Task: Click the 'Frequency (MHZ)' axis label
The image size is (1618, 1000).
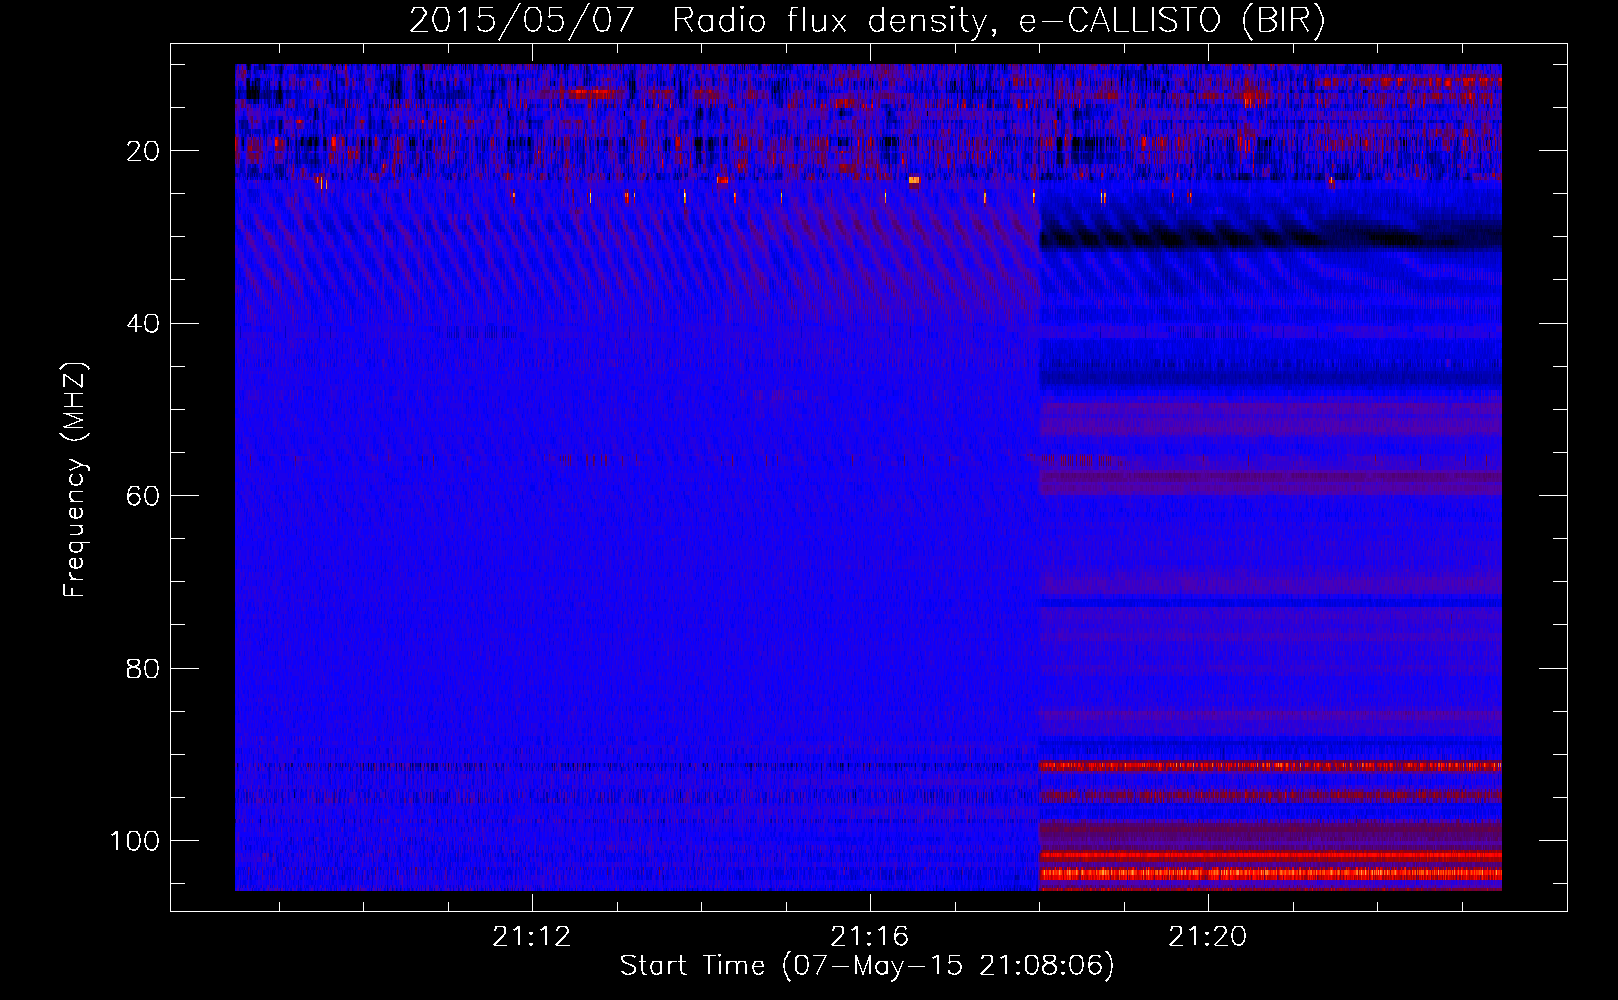Action: click(x=76, y=479)
